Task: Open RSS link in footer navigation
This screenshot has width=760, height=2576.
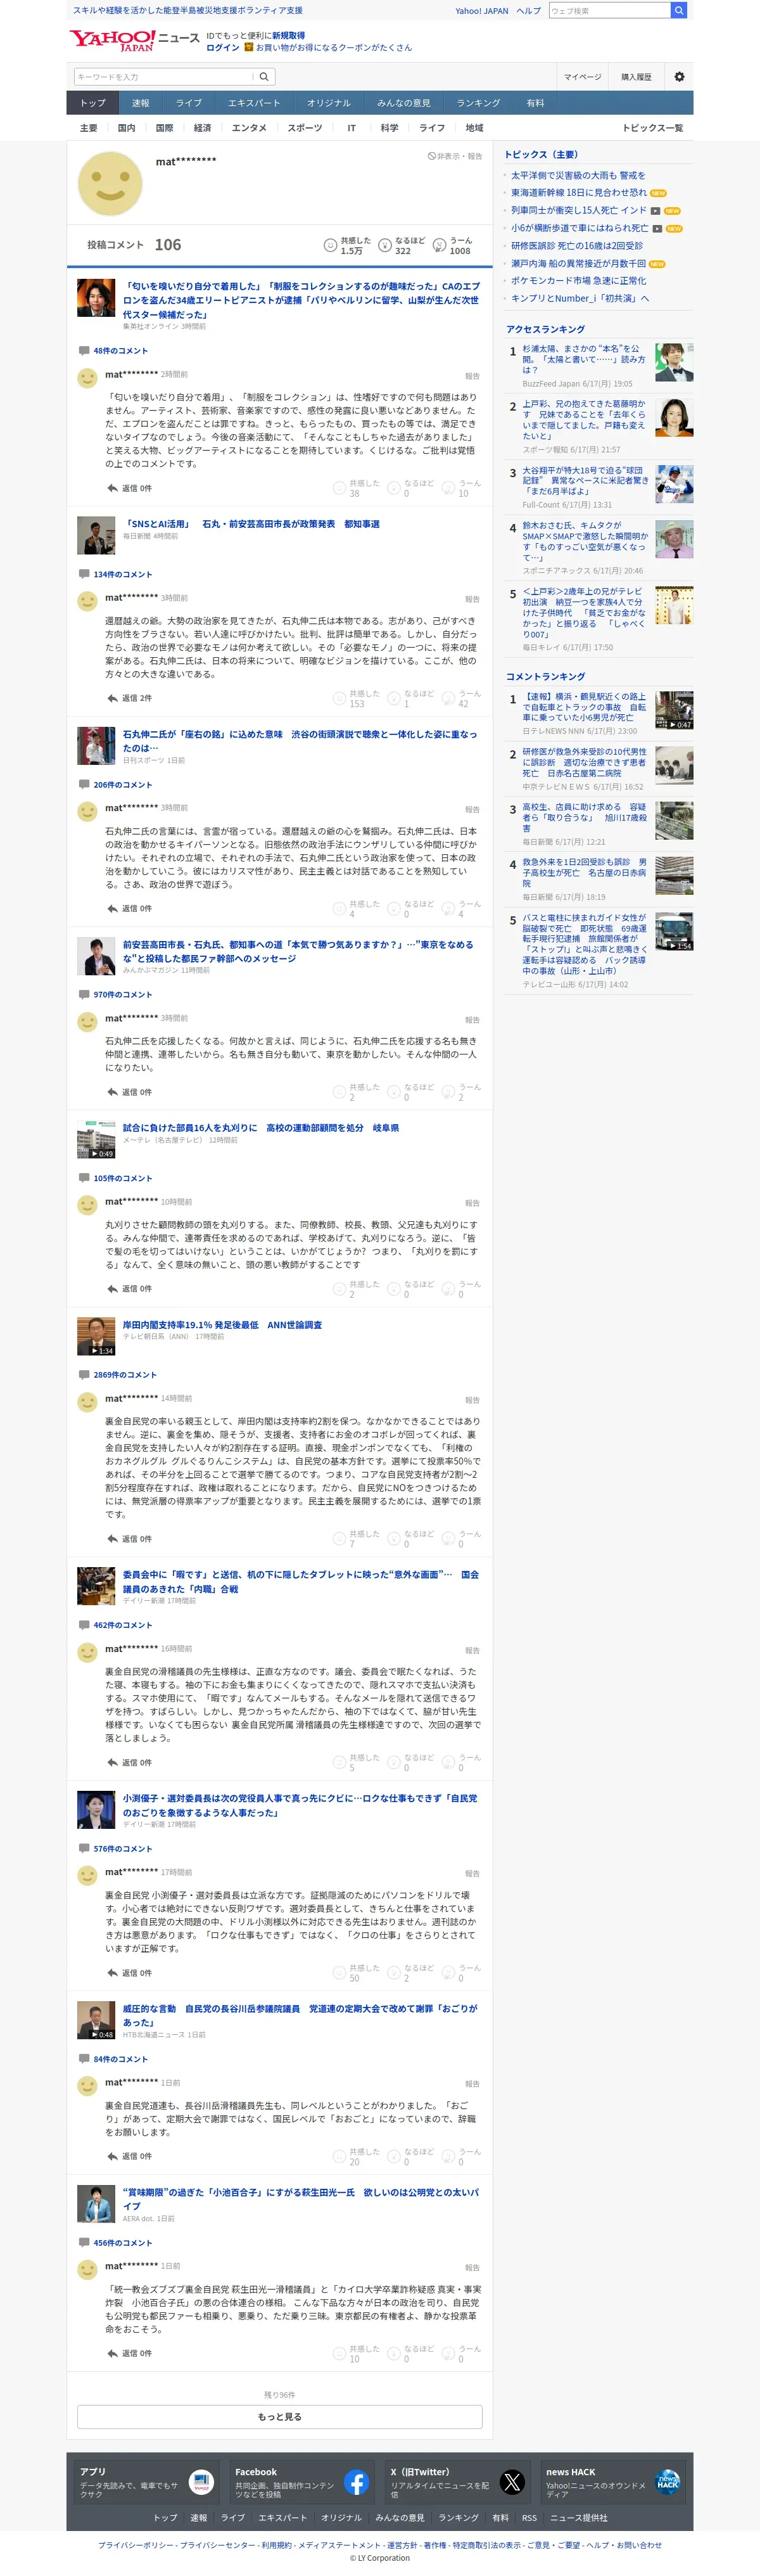Action: pos(529,2518)
